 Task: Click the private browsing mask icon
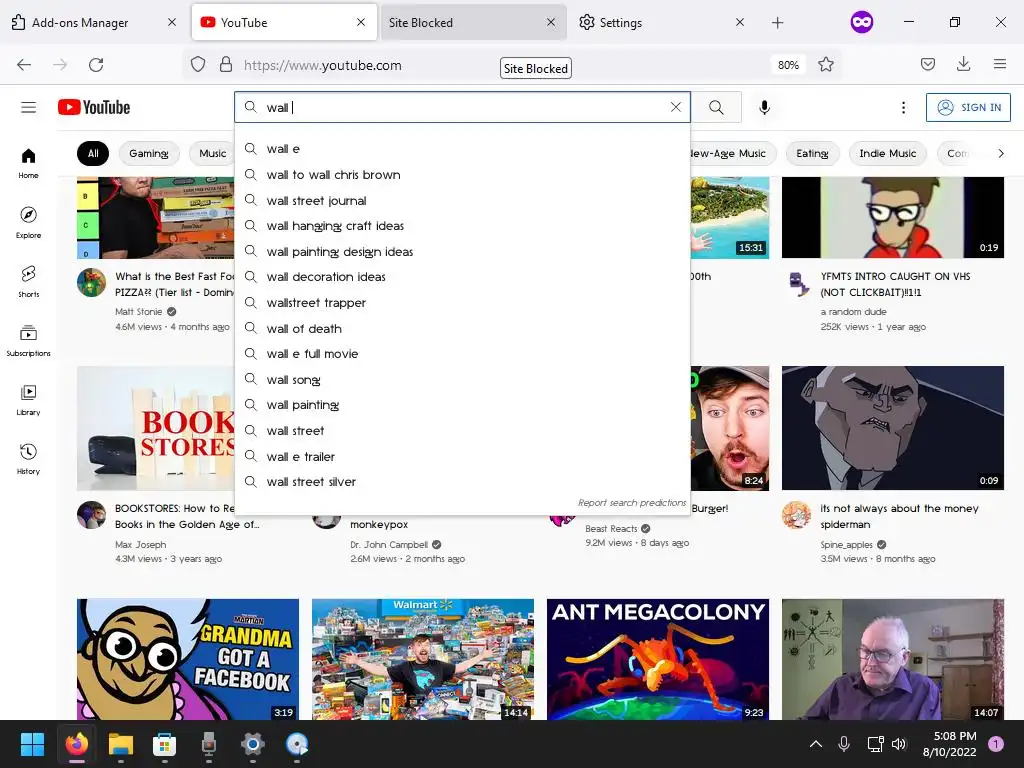coord(862,22)
